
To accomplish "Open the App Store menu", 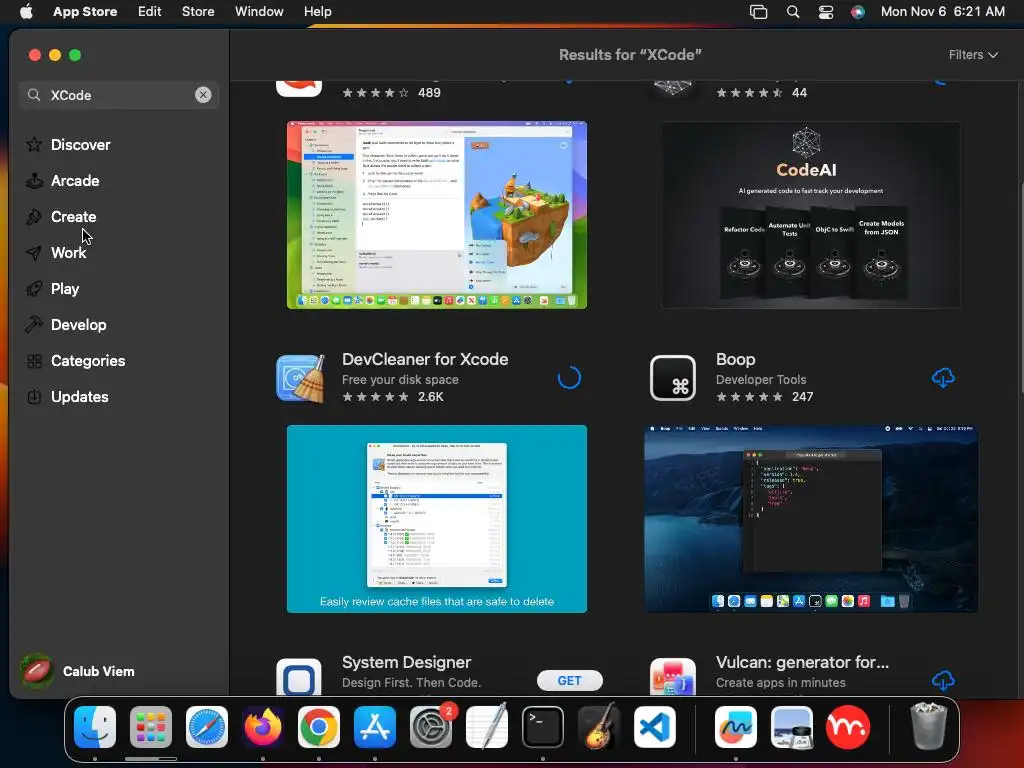I will point(85,11).
